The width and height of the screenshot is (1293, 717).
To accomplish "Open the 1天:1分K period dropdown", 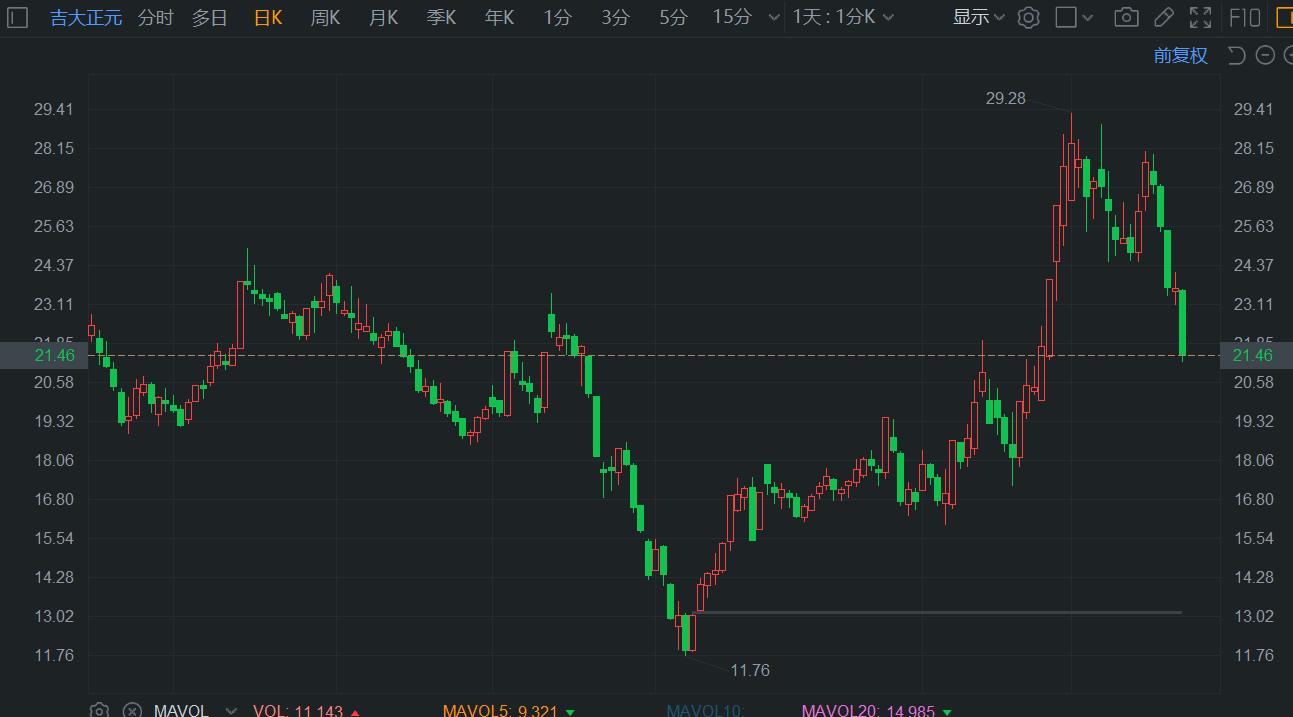I will tap(843, 17).
